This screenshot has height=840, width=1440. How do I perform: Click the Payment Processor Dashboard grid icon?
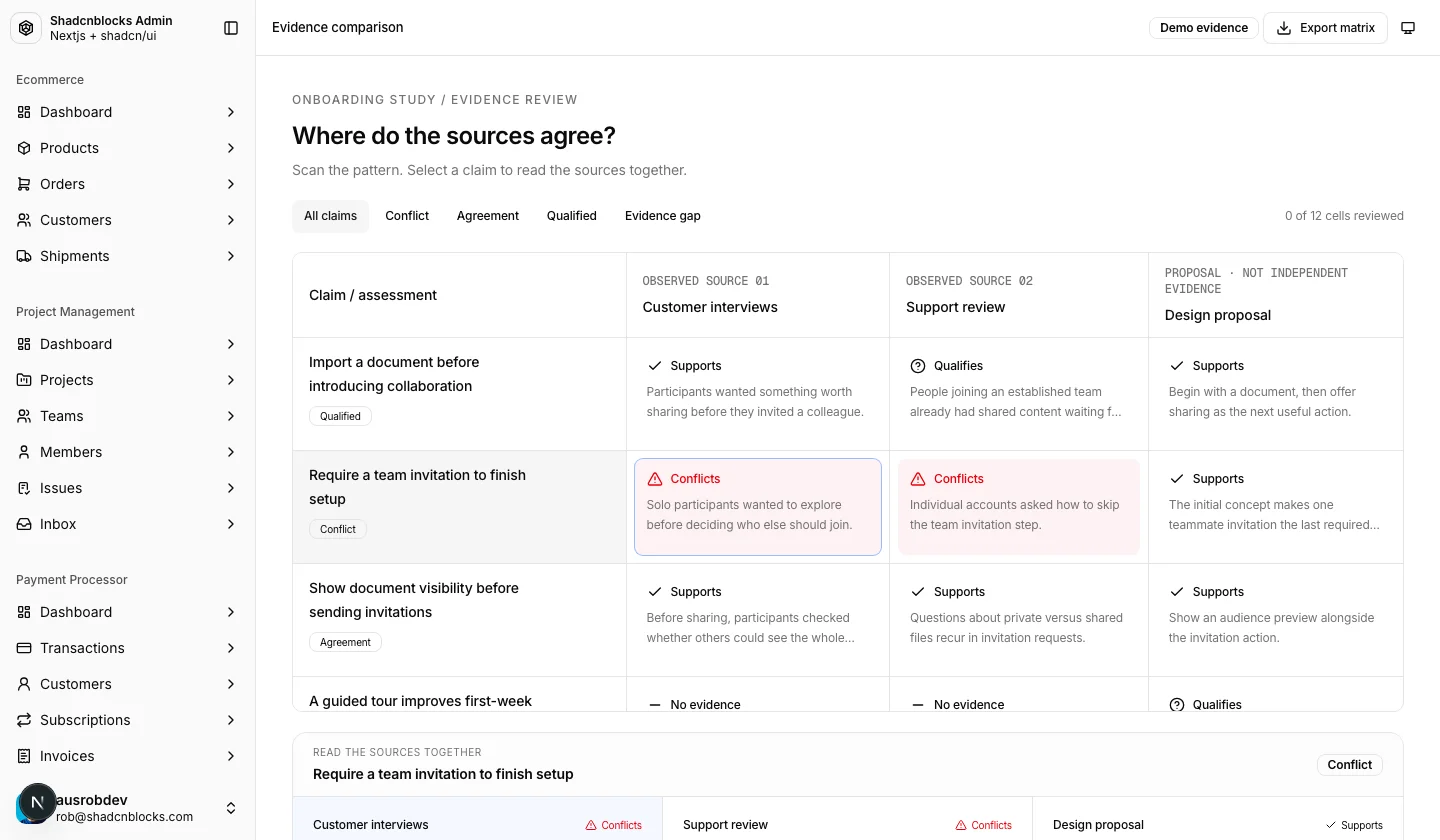(x=24, y=612)
